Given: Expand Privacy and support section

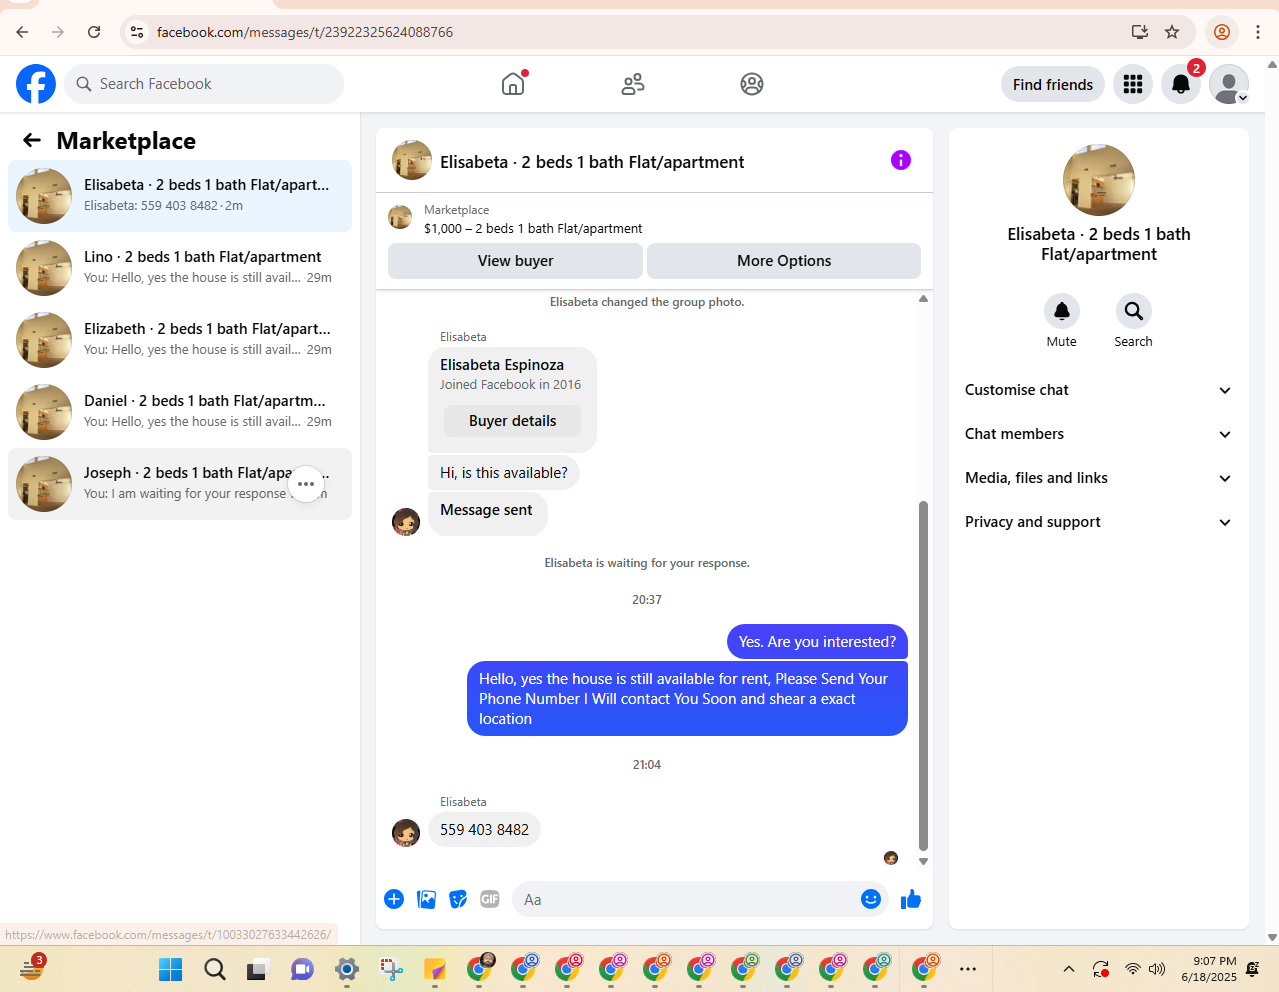Looking at the screenshot, I should (1098, 522).
